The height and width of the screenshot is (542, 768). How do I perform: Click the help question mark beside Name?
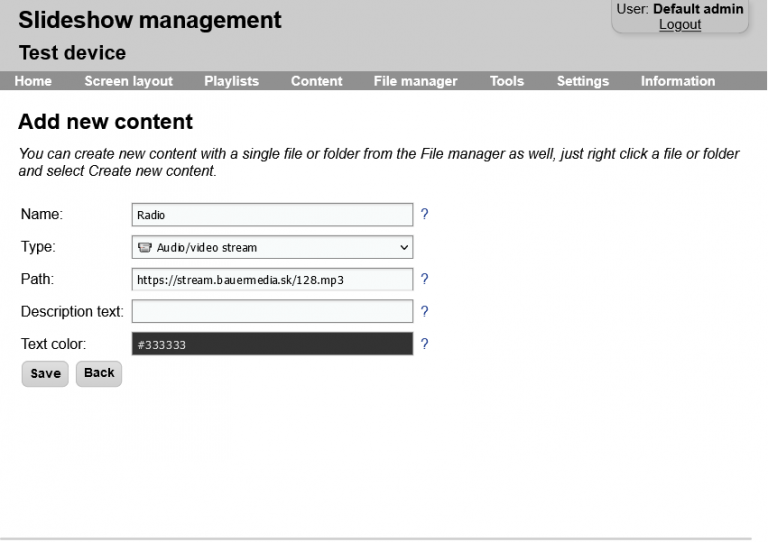424,214
